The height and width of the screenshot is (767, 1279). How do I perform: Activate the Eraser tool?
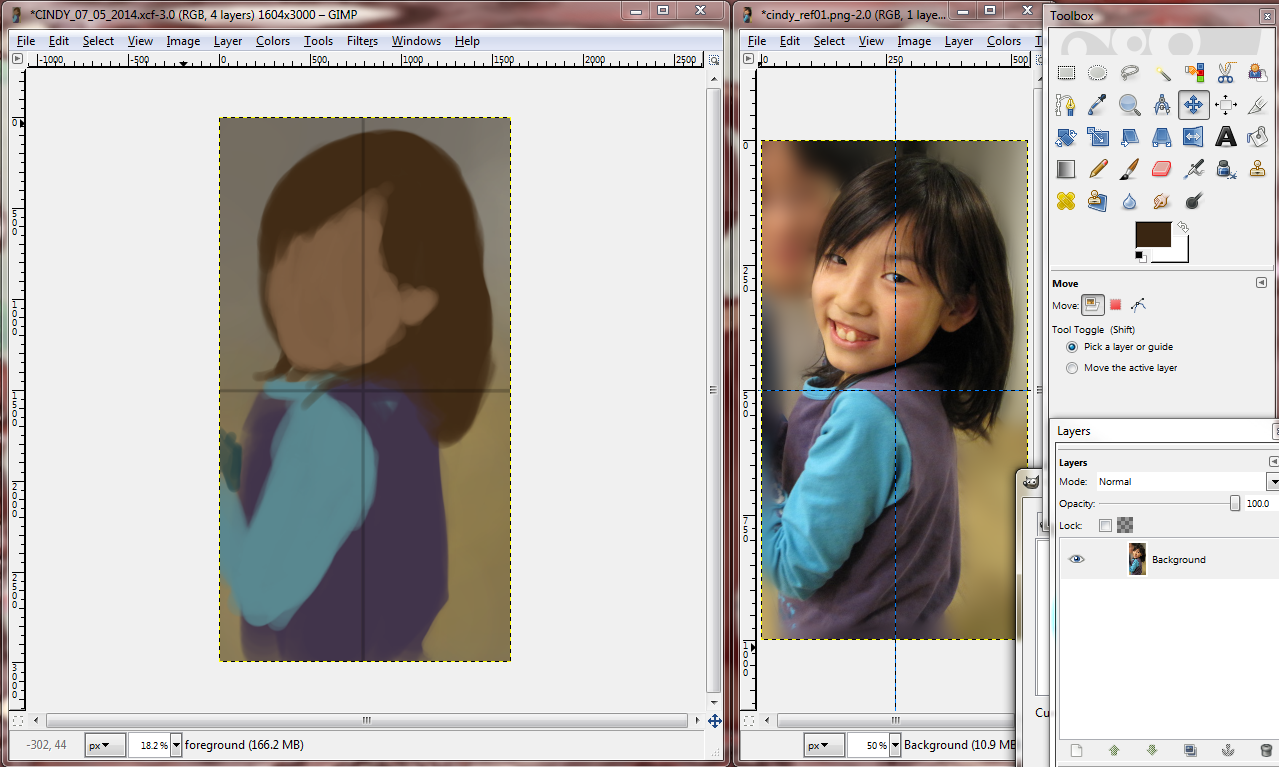tap(1161, 169)
